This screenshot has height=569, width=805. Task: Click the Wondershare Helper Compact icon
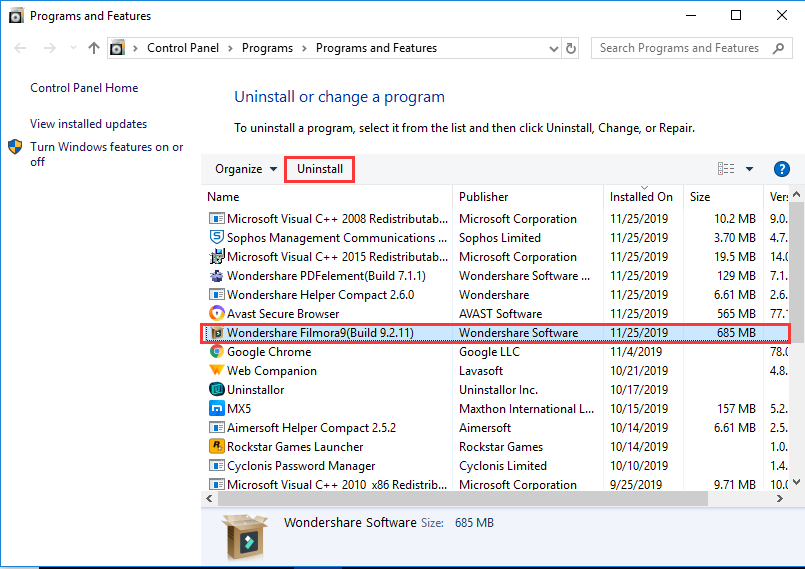coord(217,295)
